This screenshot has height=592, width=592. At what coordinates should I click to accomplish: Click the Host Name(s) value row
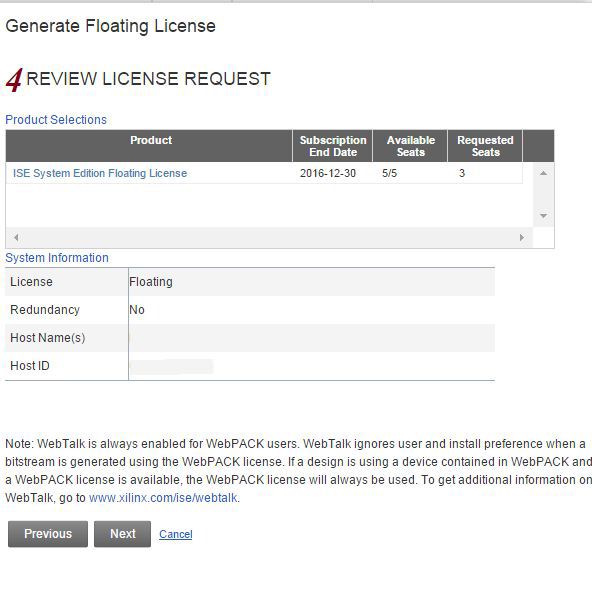pos(311,338)
